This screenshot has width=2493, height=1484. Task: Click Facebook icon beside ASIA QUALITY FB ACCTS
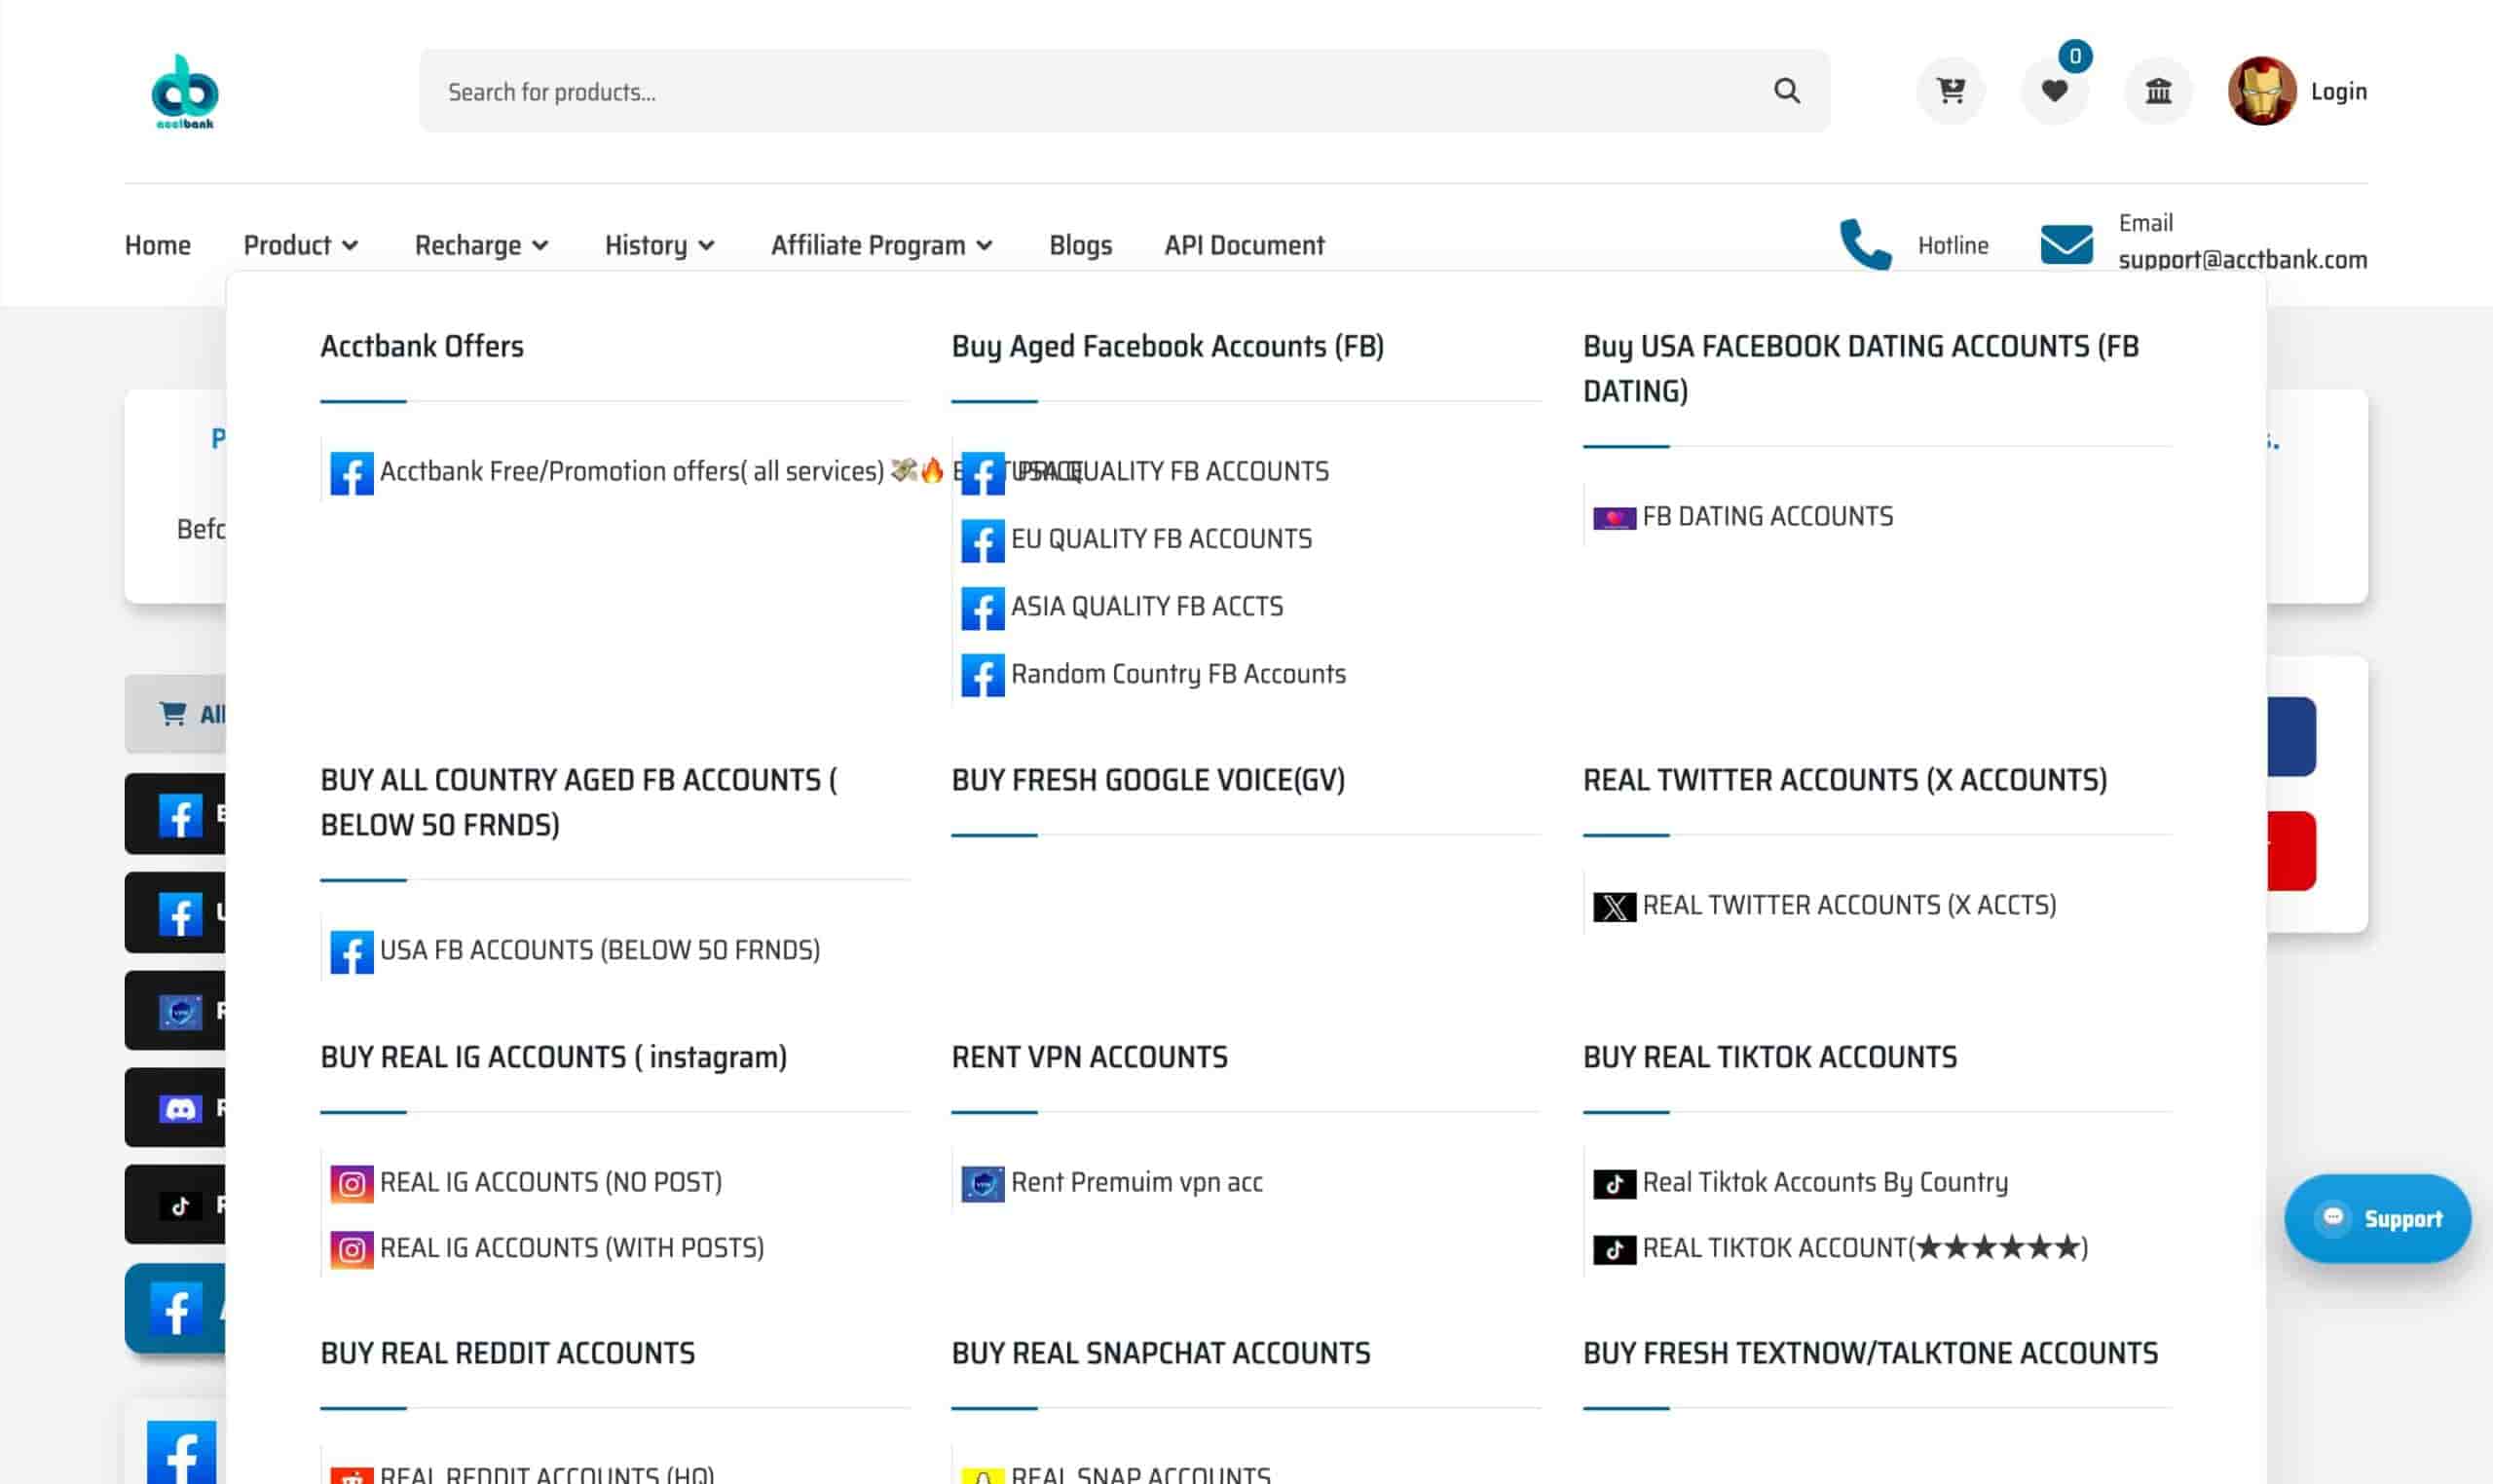point(983,608)
